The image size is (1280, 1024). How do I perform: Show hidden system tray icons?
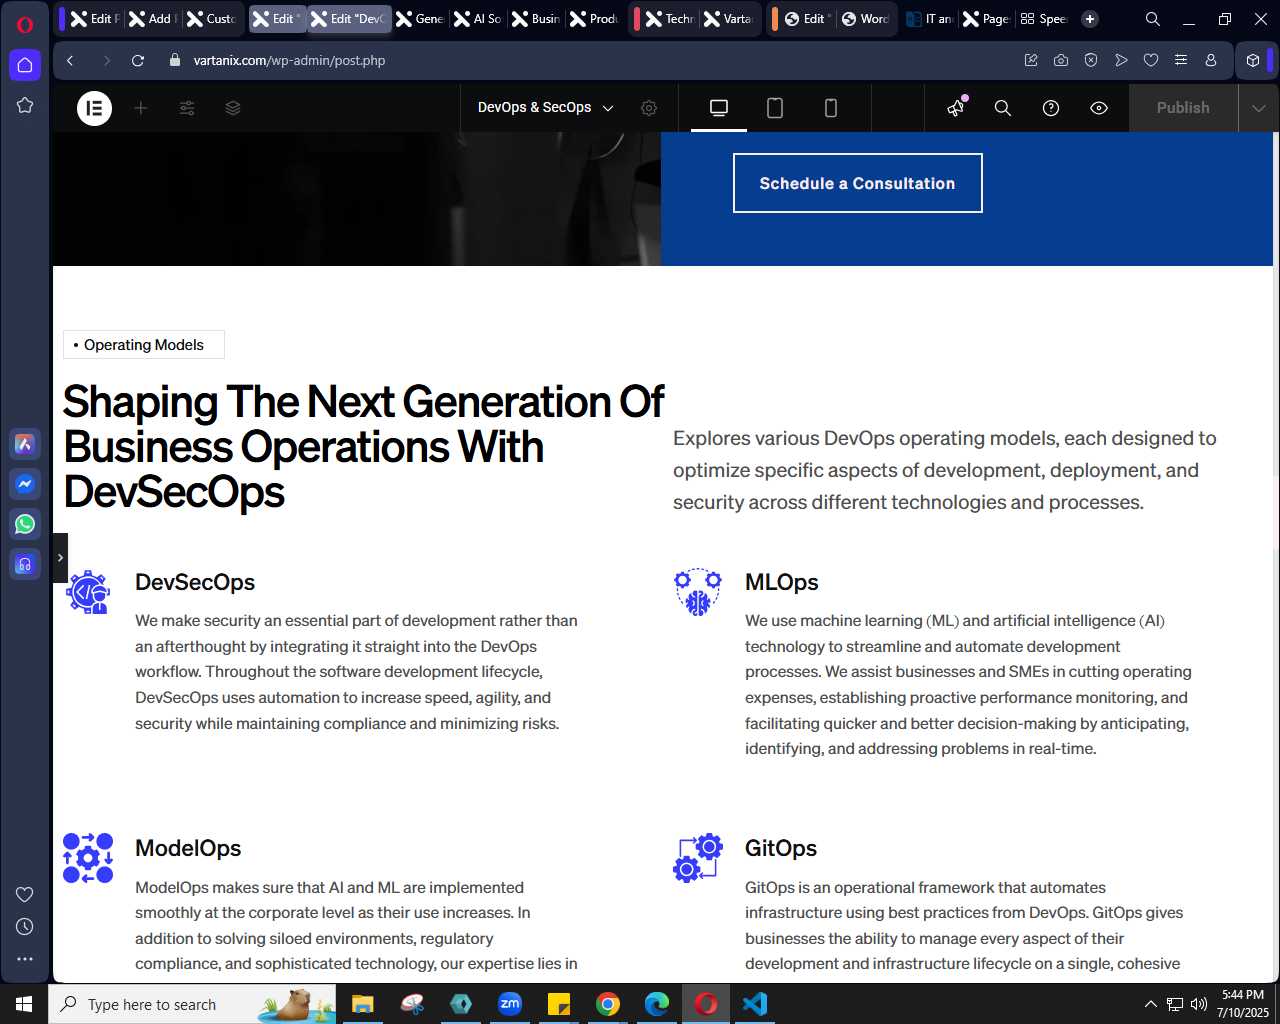point(1150,1004)
